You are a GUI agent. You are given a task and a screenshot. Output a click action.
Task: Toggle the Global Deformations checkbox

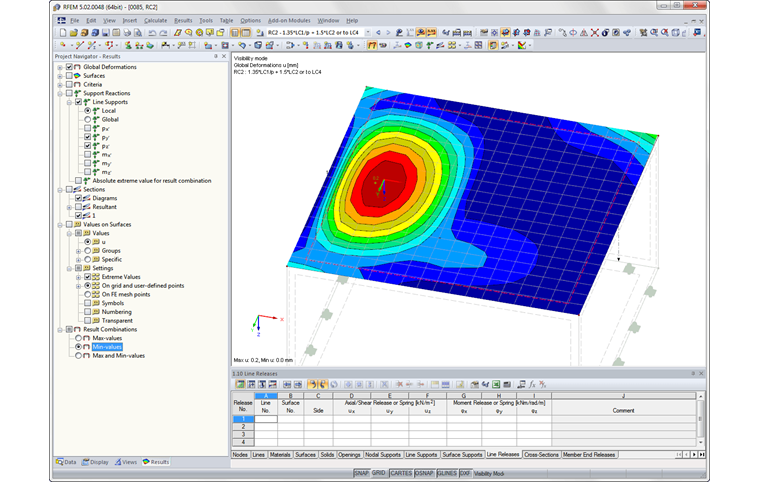[x=69, y=67]
